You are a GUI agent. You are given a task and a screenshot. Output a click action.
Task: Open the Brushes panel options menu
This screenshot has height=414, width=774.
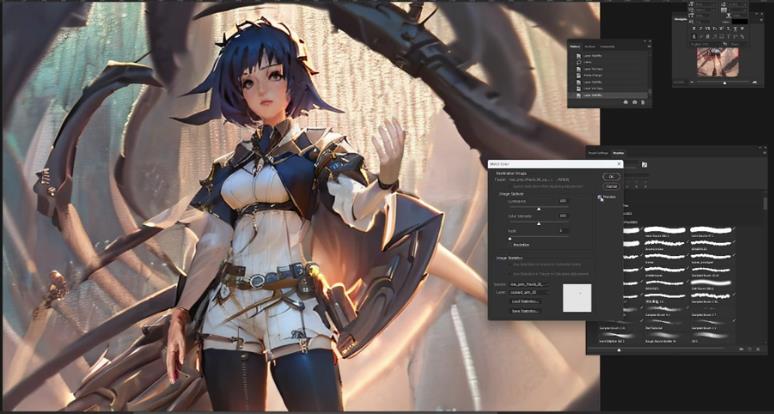click(765, 152)
